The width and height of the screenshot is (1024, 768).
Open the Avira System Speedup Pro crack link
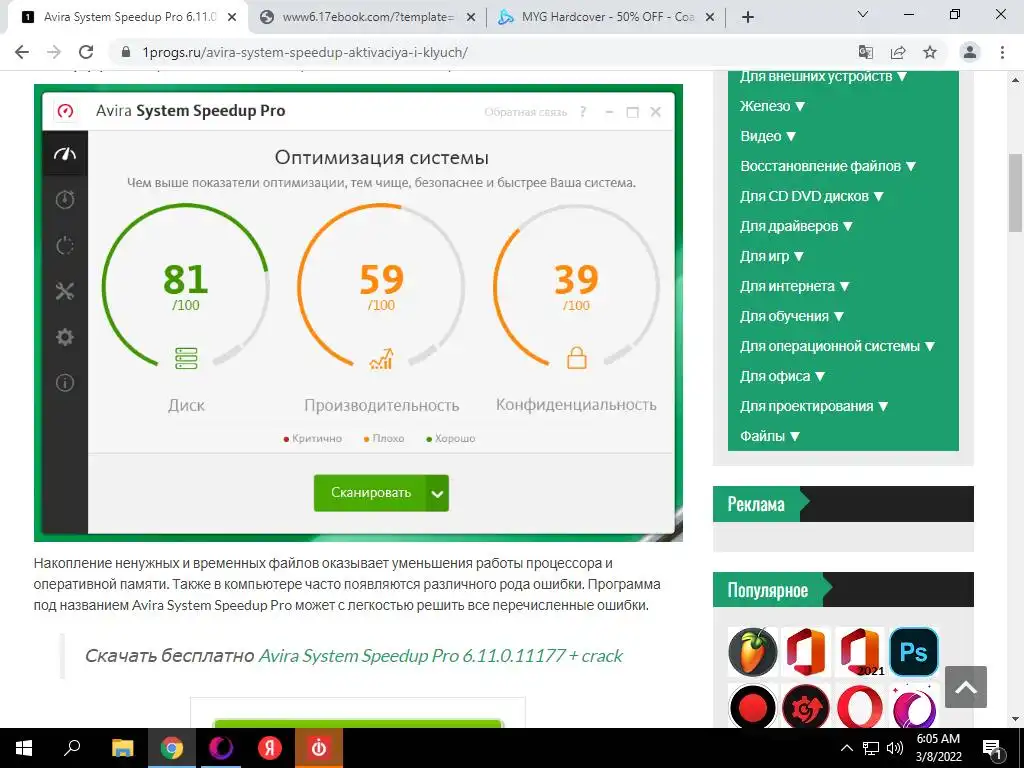point(441,656)
